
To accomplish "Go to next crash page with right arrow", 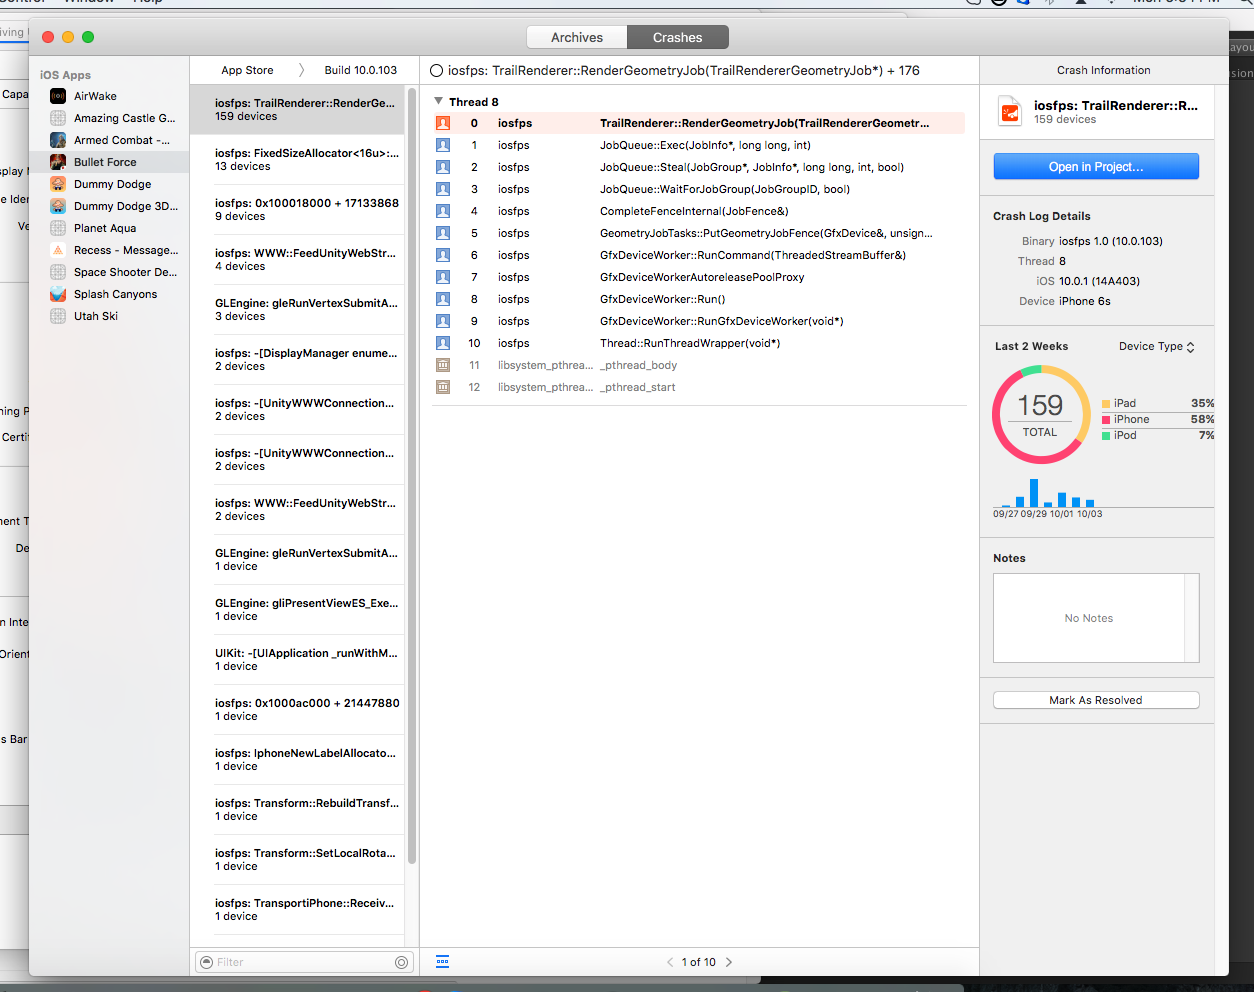I will click(x=729, y=961).
